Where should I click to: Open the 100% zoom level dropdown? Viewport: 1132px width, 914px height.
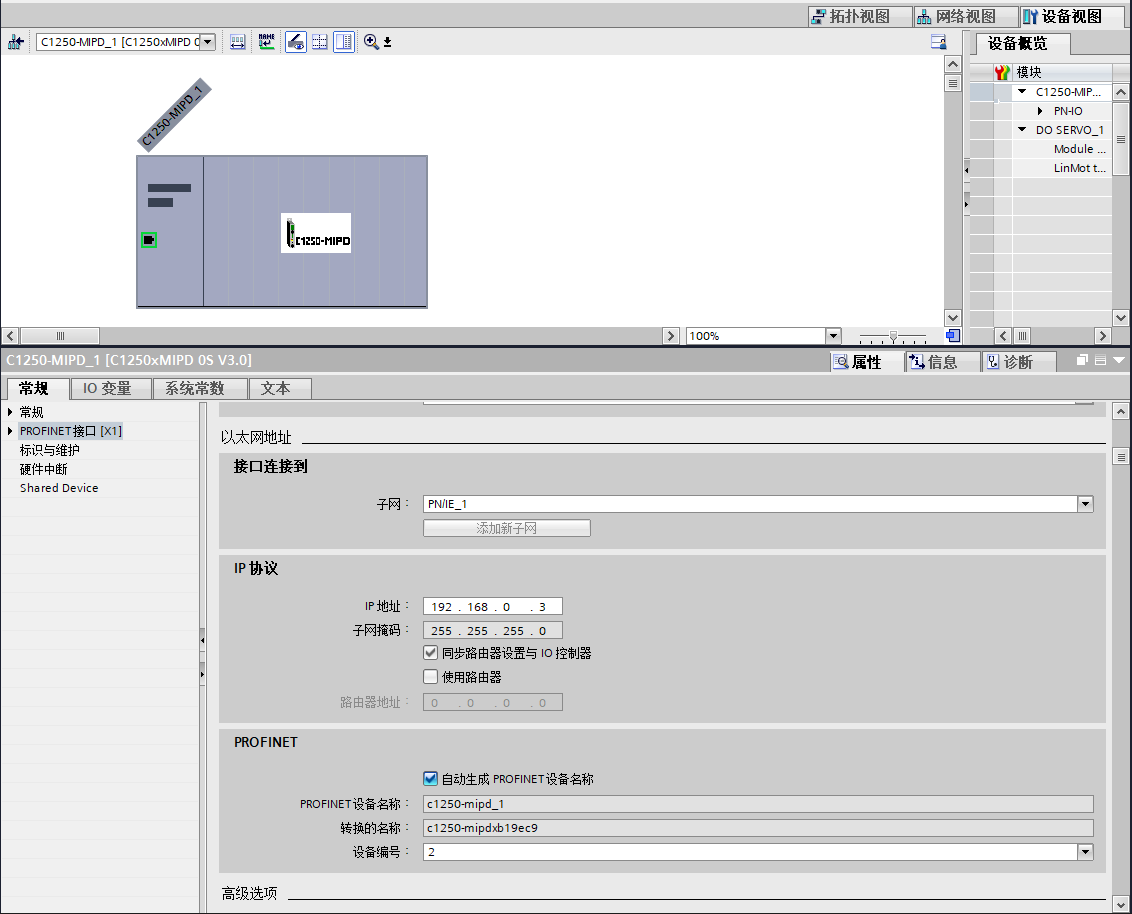833,336
